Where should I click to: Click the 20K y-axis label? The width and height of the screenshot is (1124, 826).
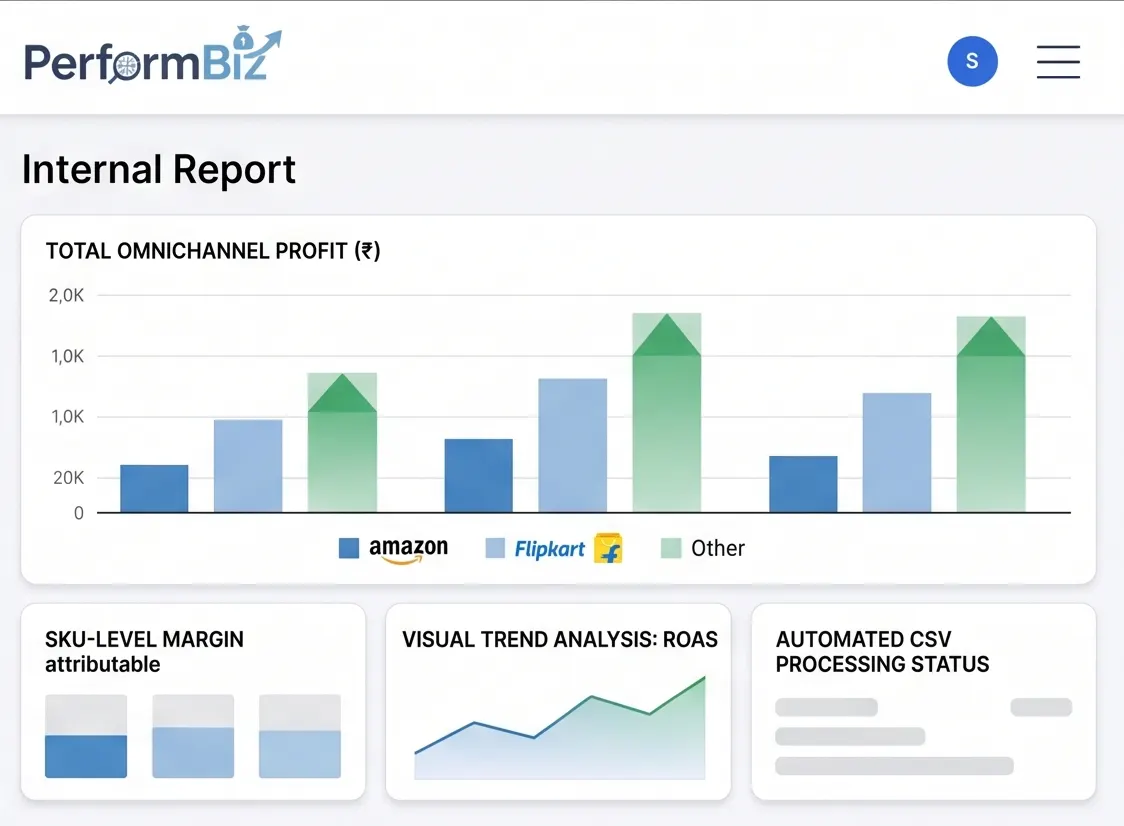(68, 478)
